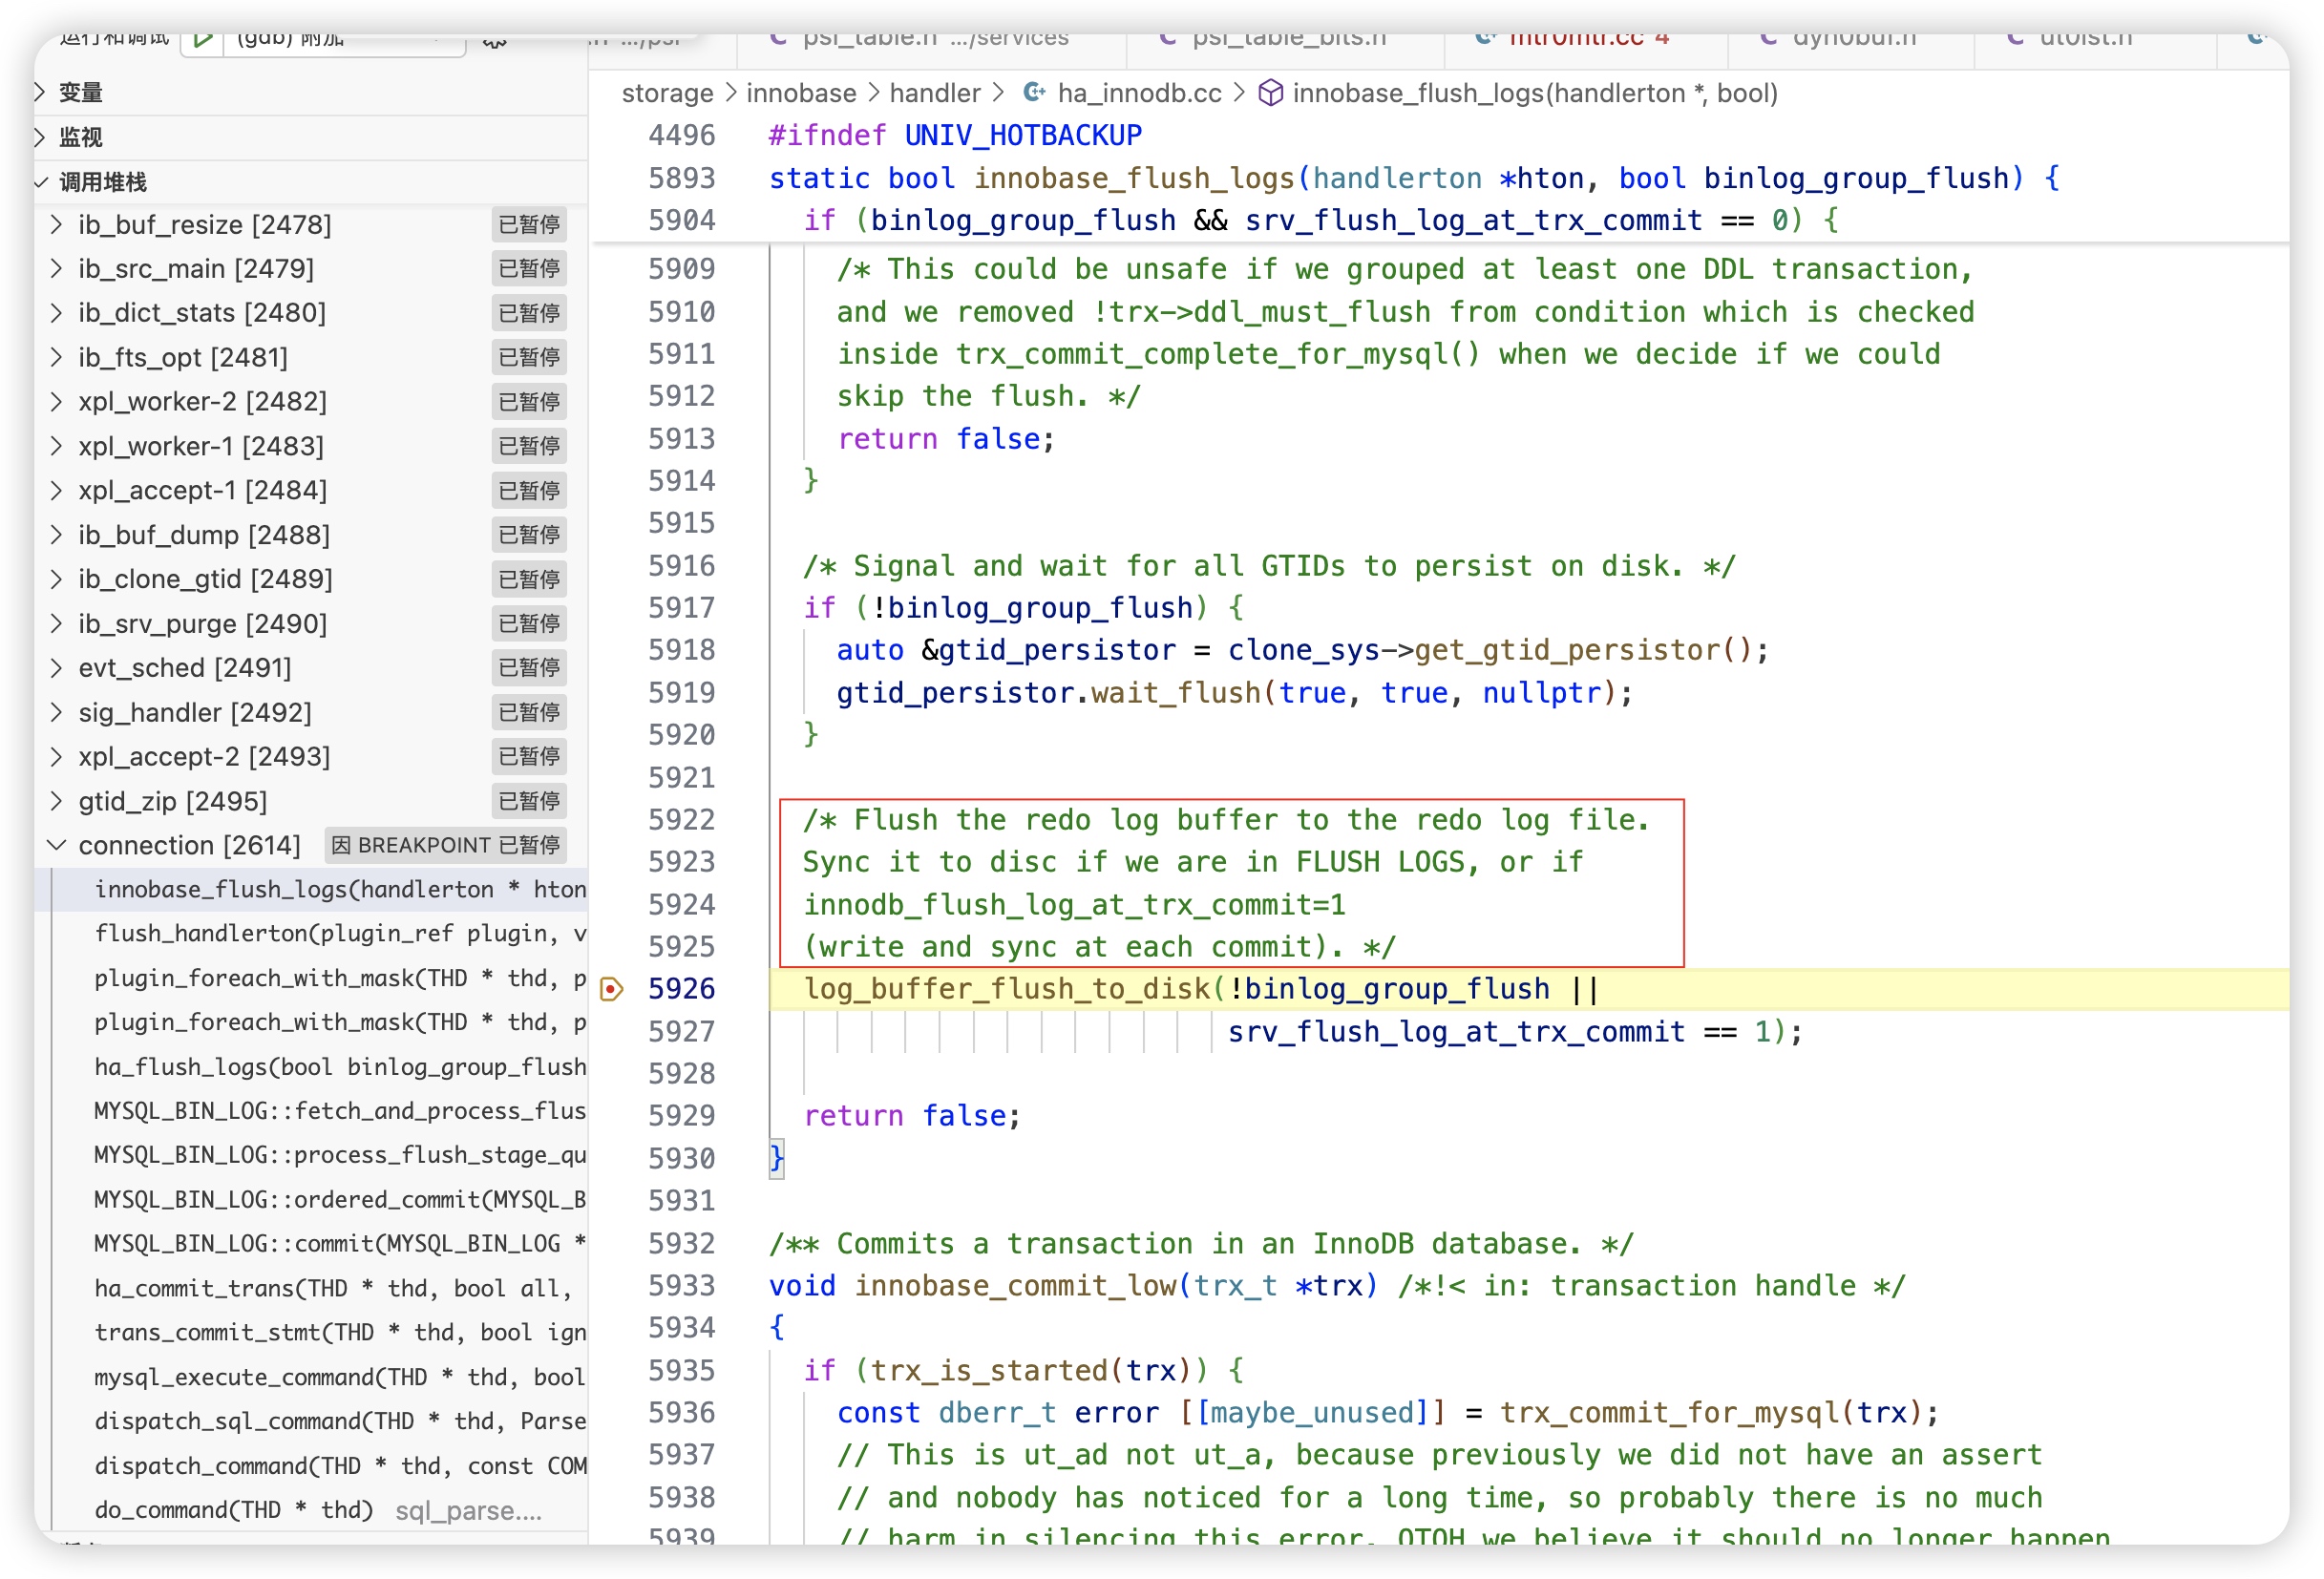Click the C++ file icon beside ha_innodb.cc breadcrumb
The height and width of the screenshot is (1579, 2324).
click(1034, 93)
